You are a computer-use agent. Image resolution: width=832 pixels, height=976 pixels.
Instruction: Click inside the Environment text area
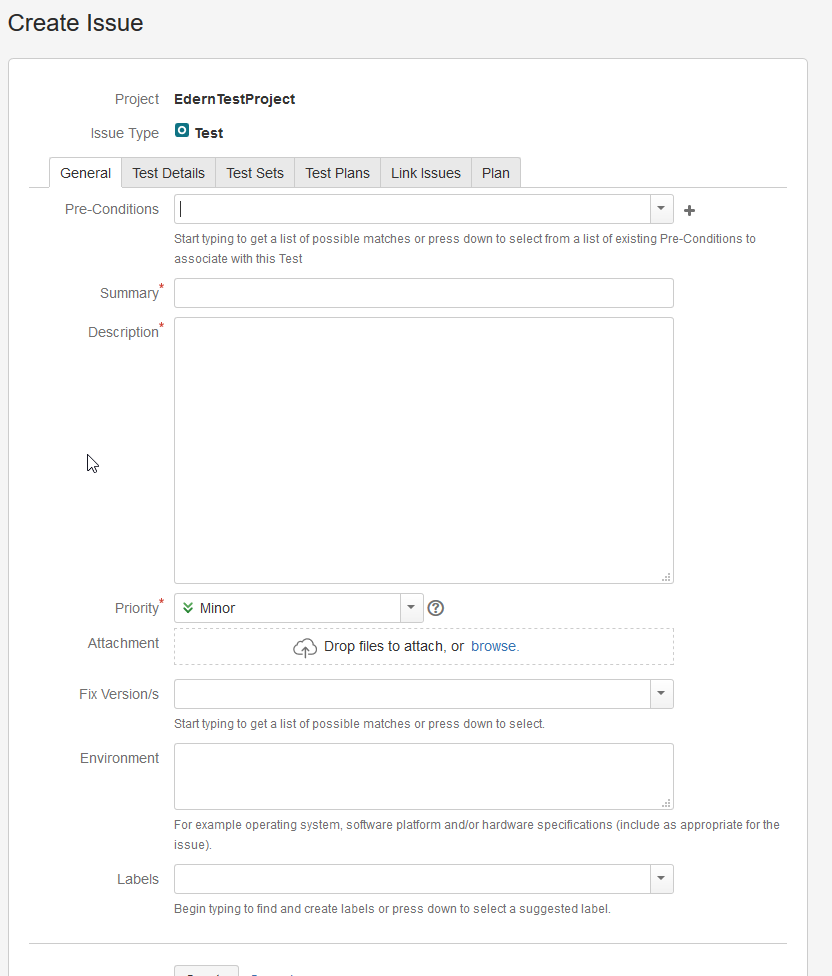[x=424, y=776]
